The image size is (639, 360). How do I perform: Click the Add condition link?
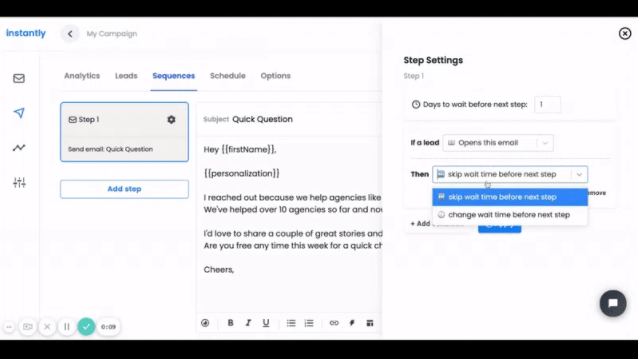[421, 223]
